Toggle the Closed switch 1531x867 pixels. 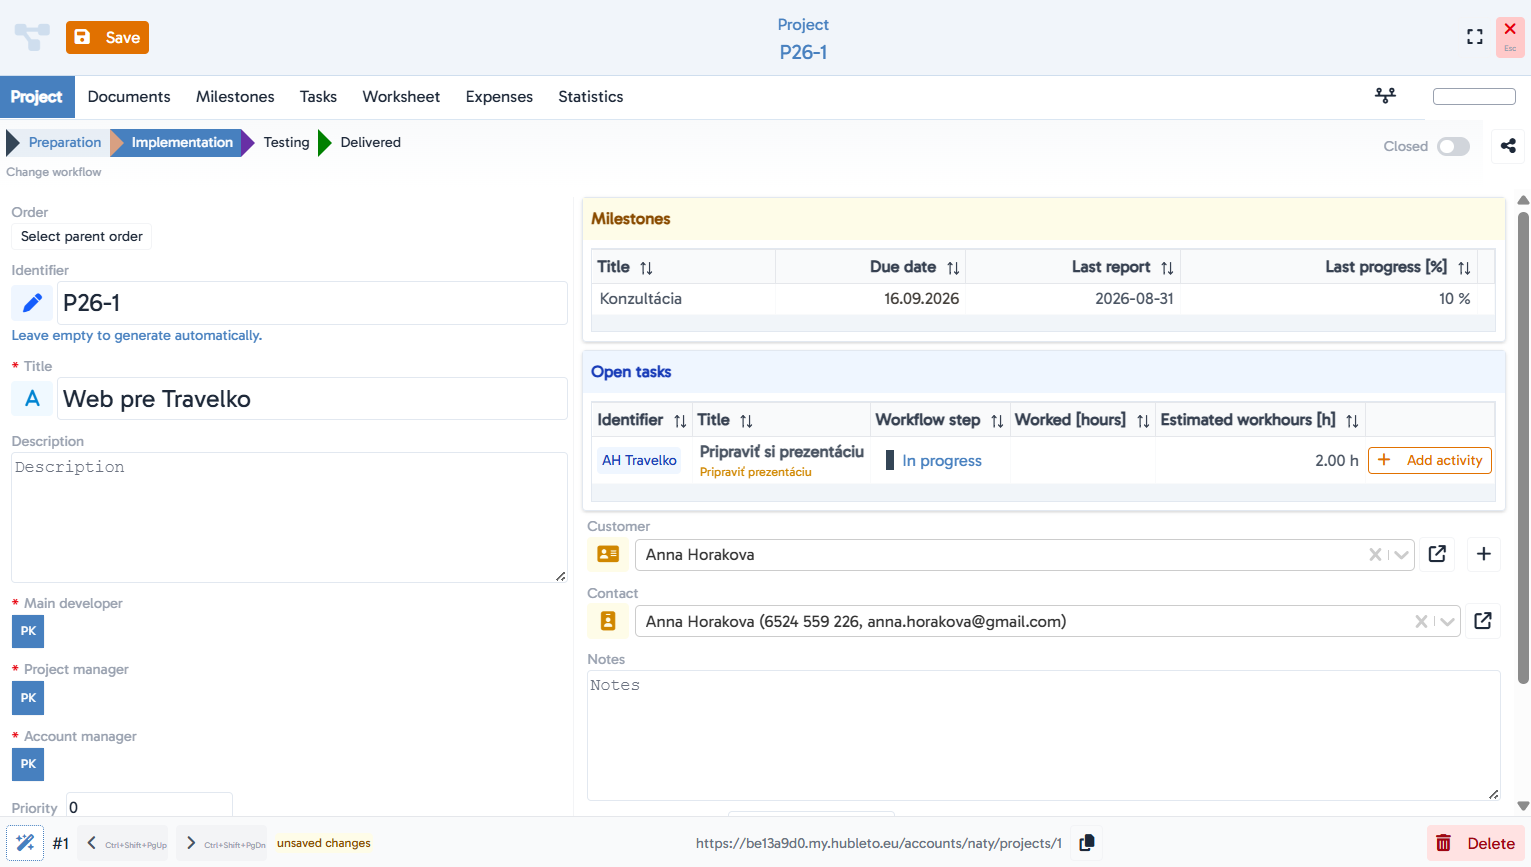[1453, 147]
